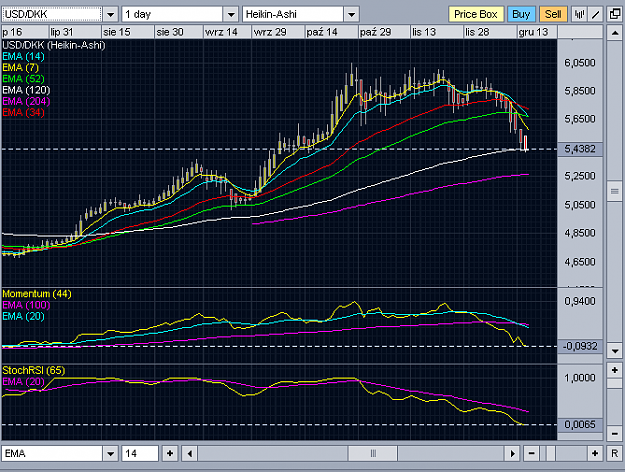This screenshot has height=472, width=625.
Task: Click the EMA (20) momentum legend label
Action: [x=23, y=316]
